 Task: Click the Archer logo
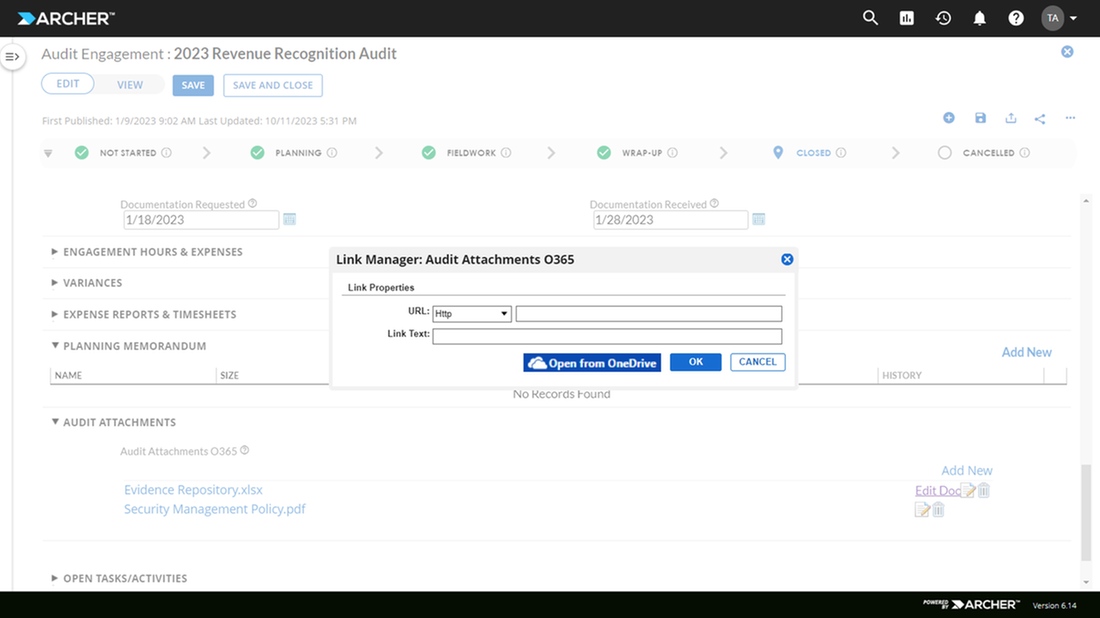[x=66, y=19]
